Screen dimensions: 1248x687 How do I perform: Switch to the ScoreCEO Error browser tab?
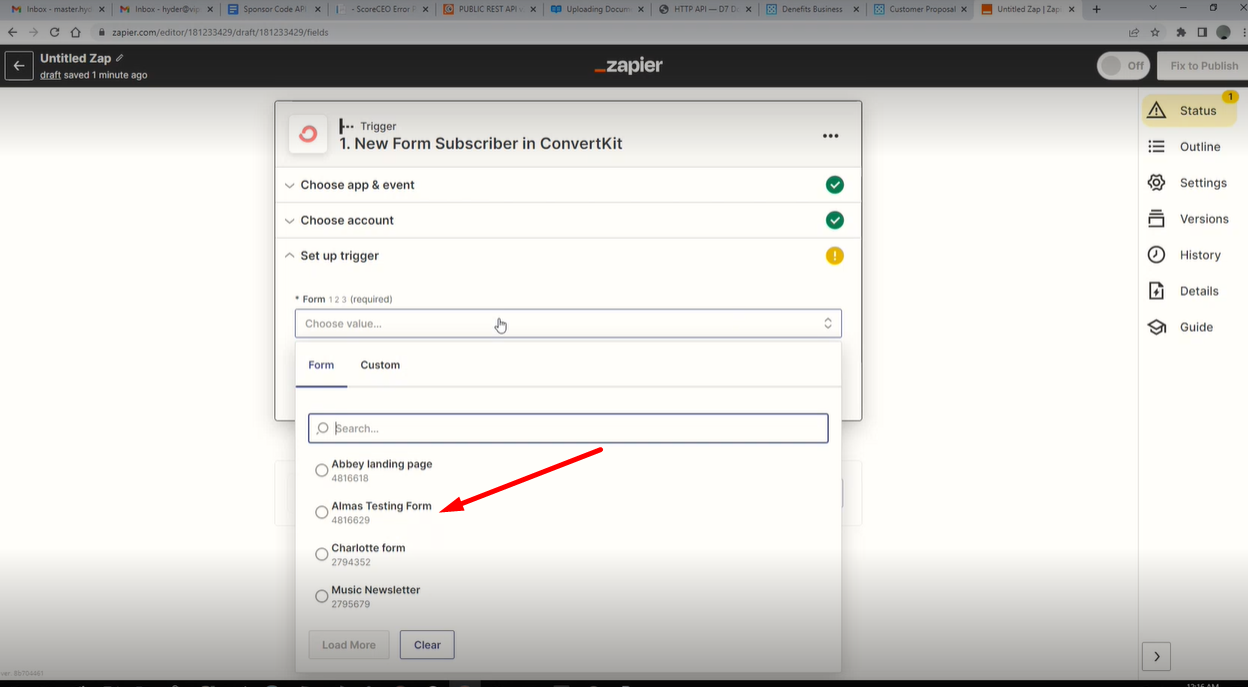(383, 9)
